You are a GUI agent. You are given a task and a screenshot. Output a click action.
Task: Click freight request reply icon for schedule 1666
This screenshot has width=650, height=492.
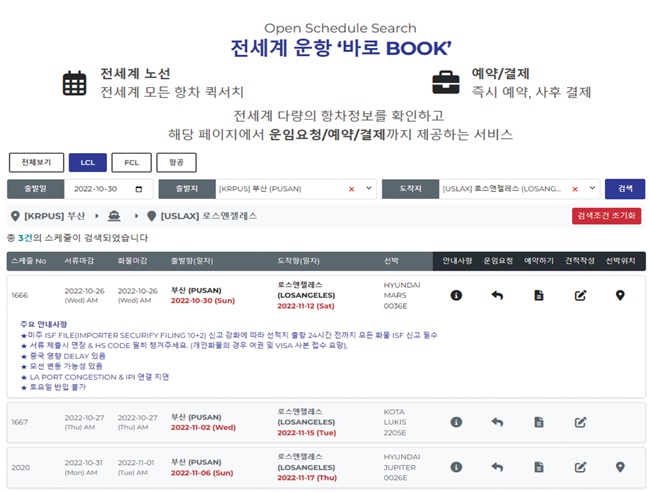[x=497, y=295]
